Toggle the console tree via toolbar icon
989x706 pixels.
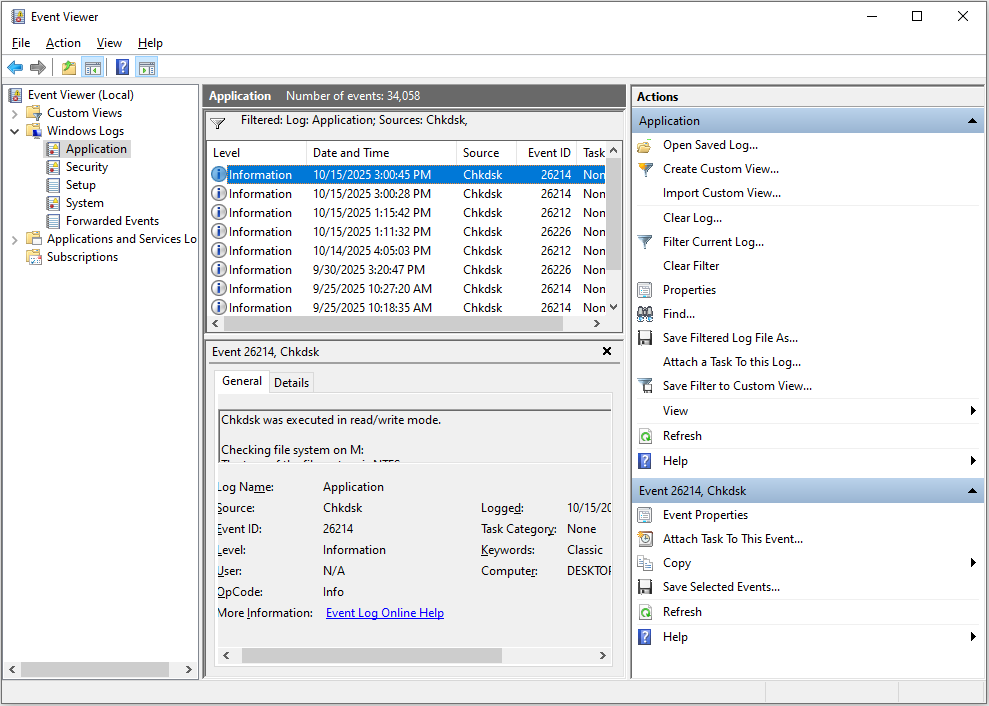point(92,67)
